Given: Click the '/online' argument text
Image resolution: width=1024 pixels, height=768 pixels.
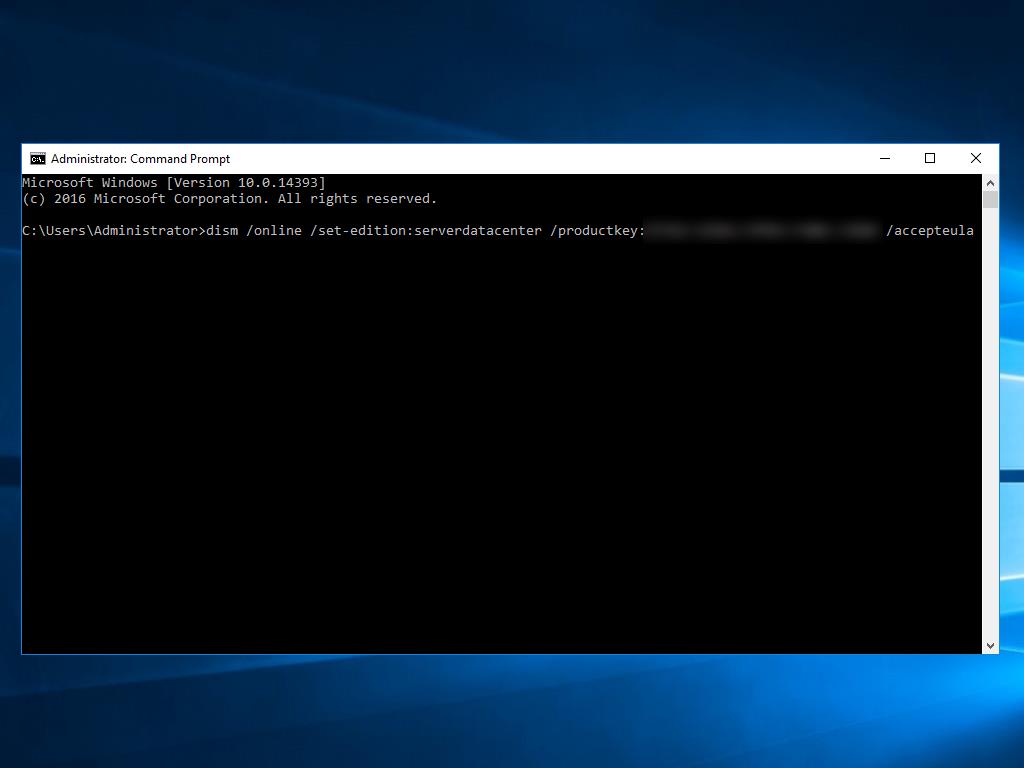Looking at the screenshot, I should click(274, 231).
